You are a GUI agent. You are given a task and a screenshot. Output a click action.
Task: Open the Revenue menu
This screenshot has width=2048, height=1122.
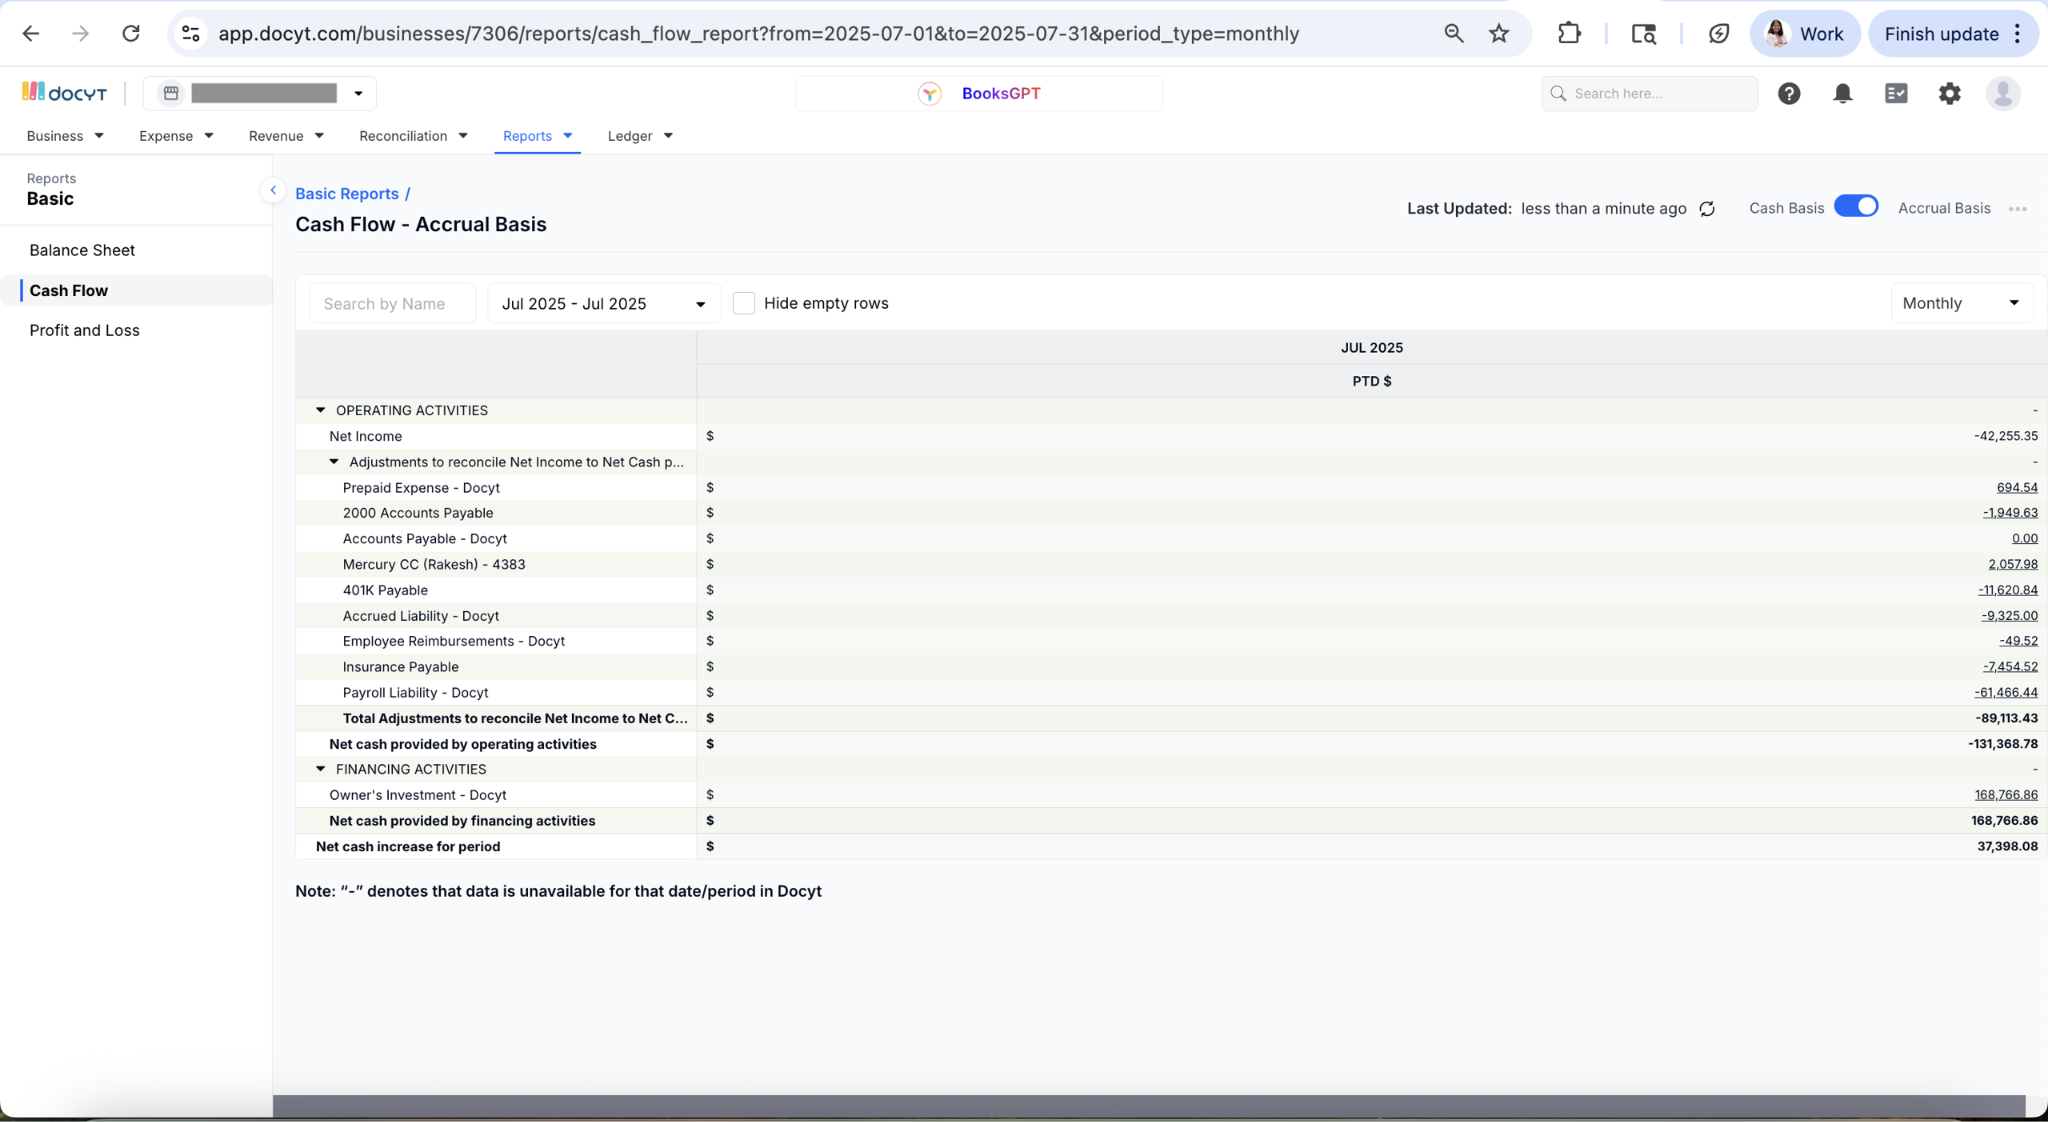pyautogui.click(x=286, y=136)
